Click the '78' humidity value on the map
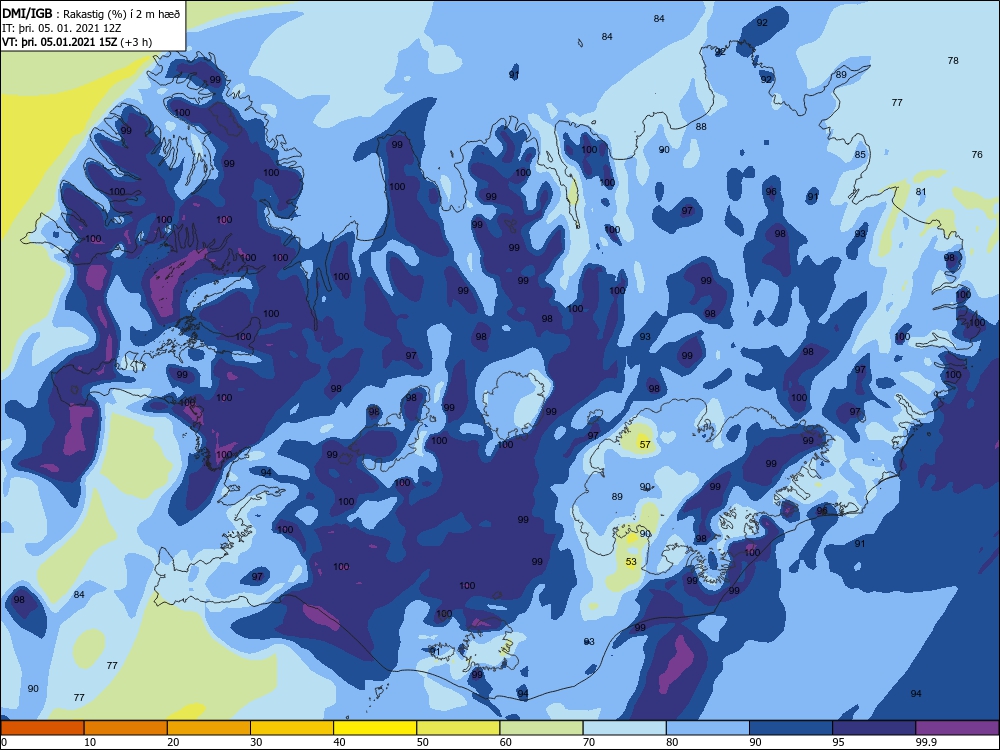 953,61
